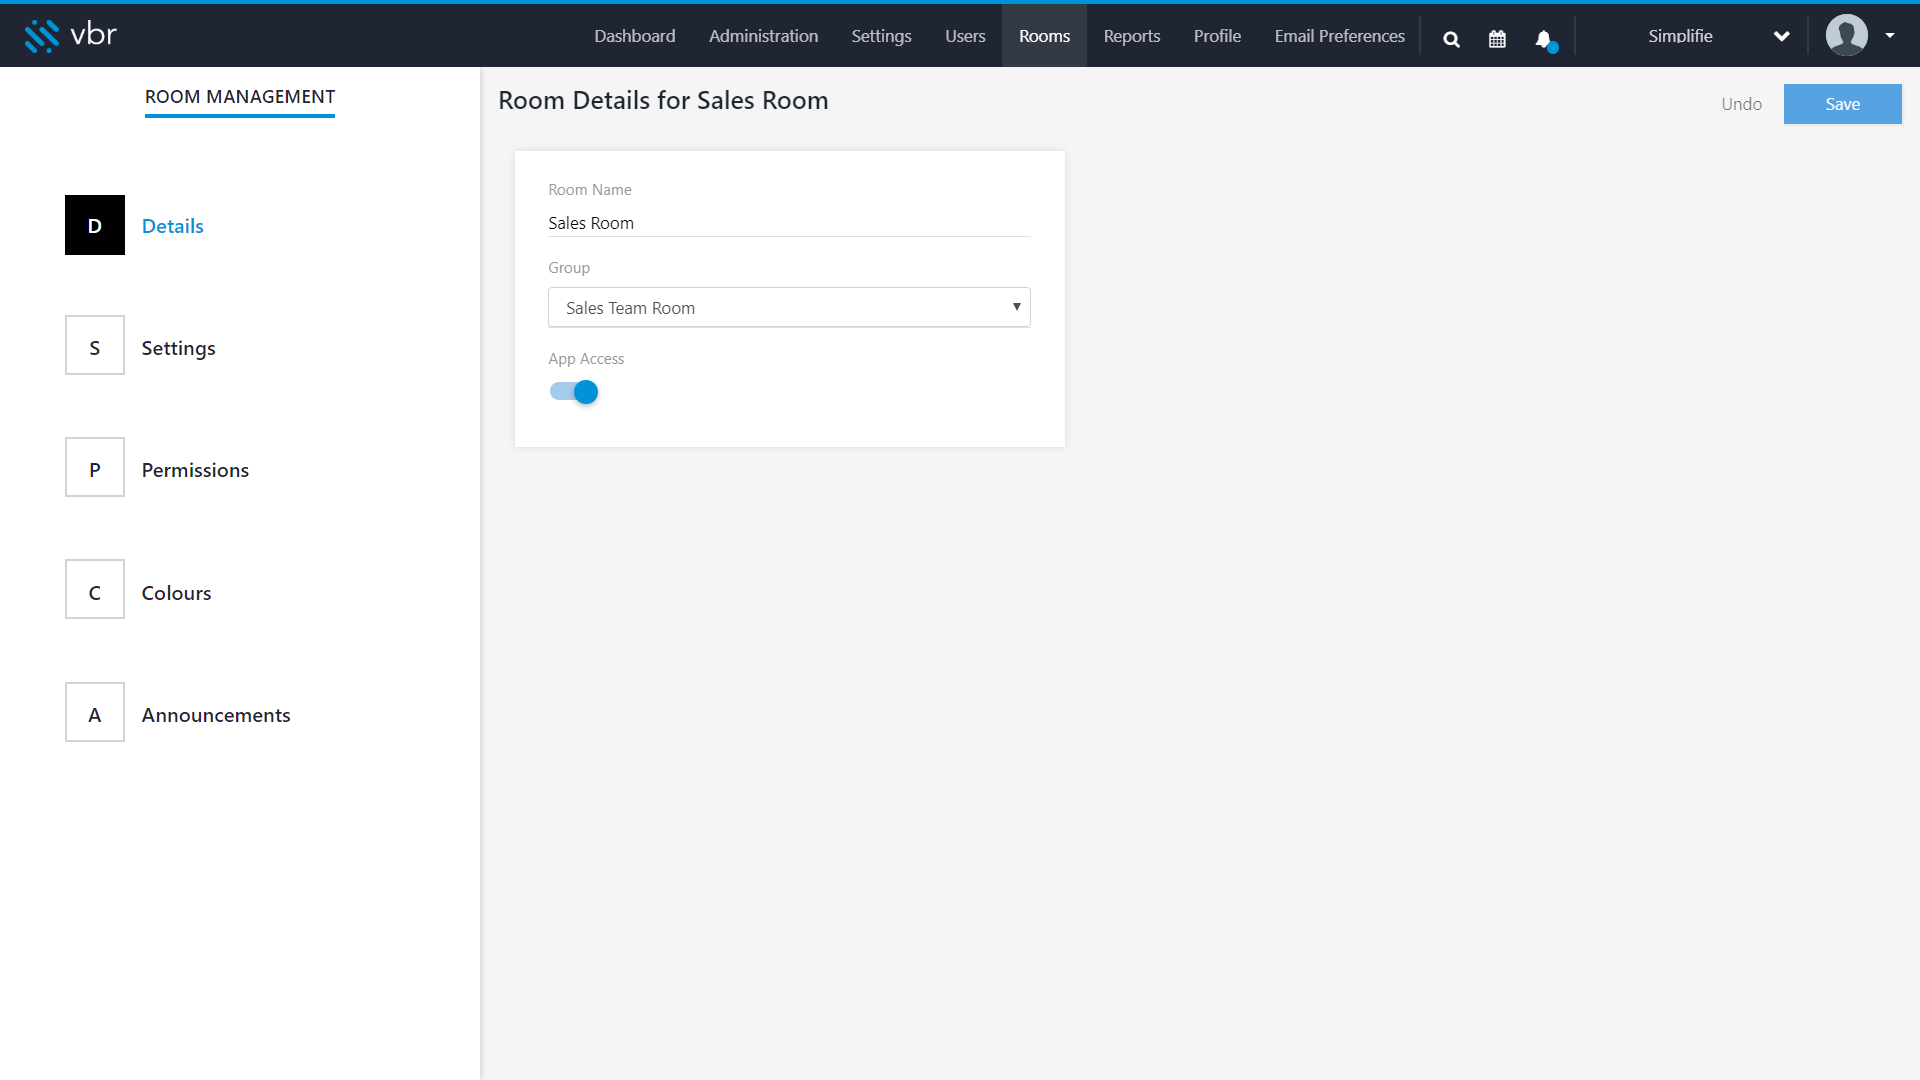The height and width of the screenshot is (1080, 1920).
Task: Select the Rooms menu item
Action: [1044, 36]
